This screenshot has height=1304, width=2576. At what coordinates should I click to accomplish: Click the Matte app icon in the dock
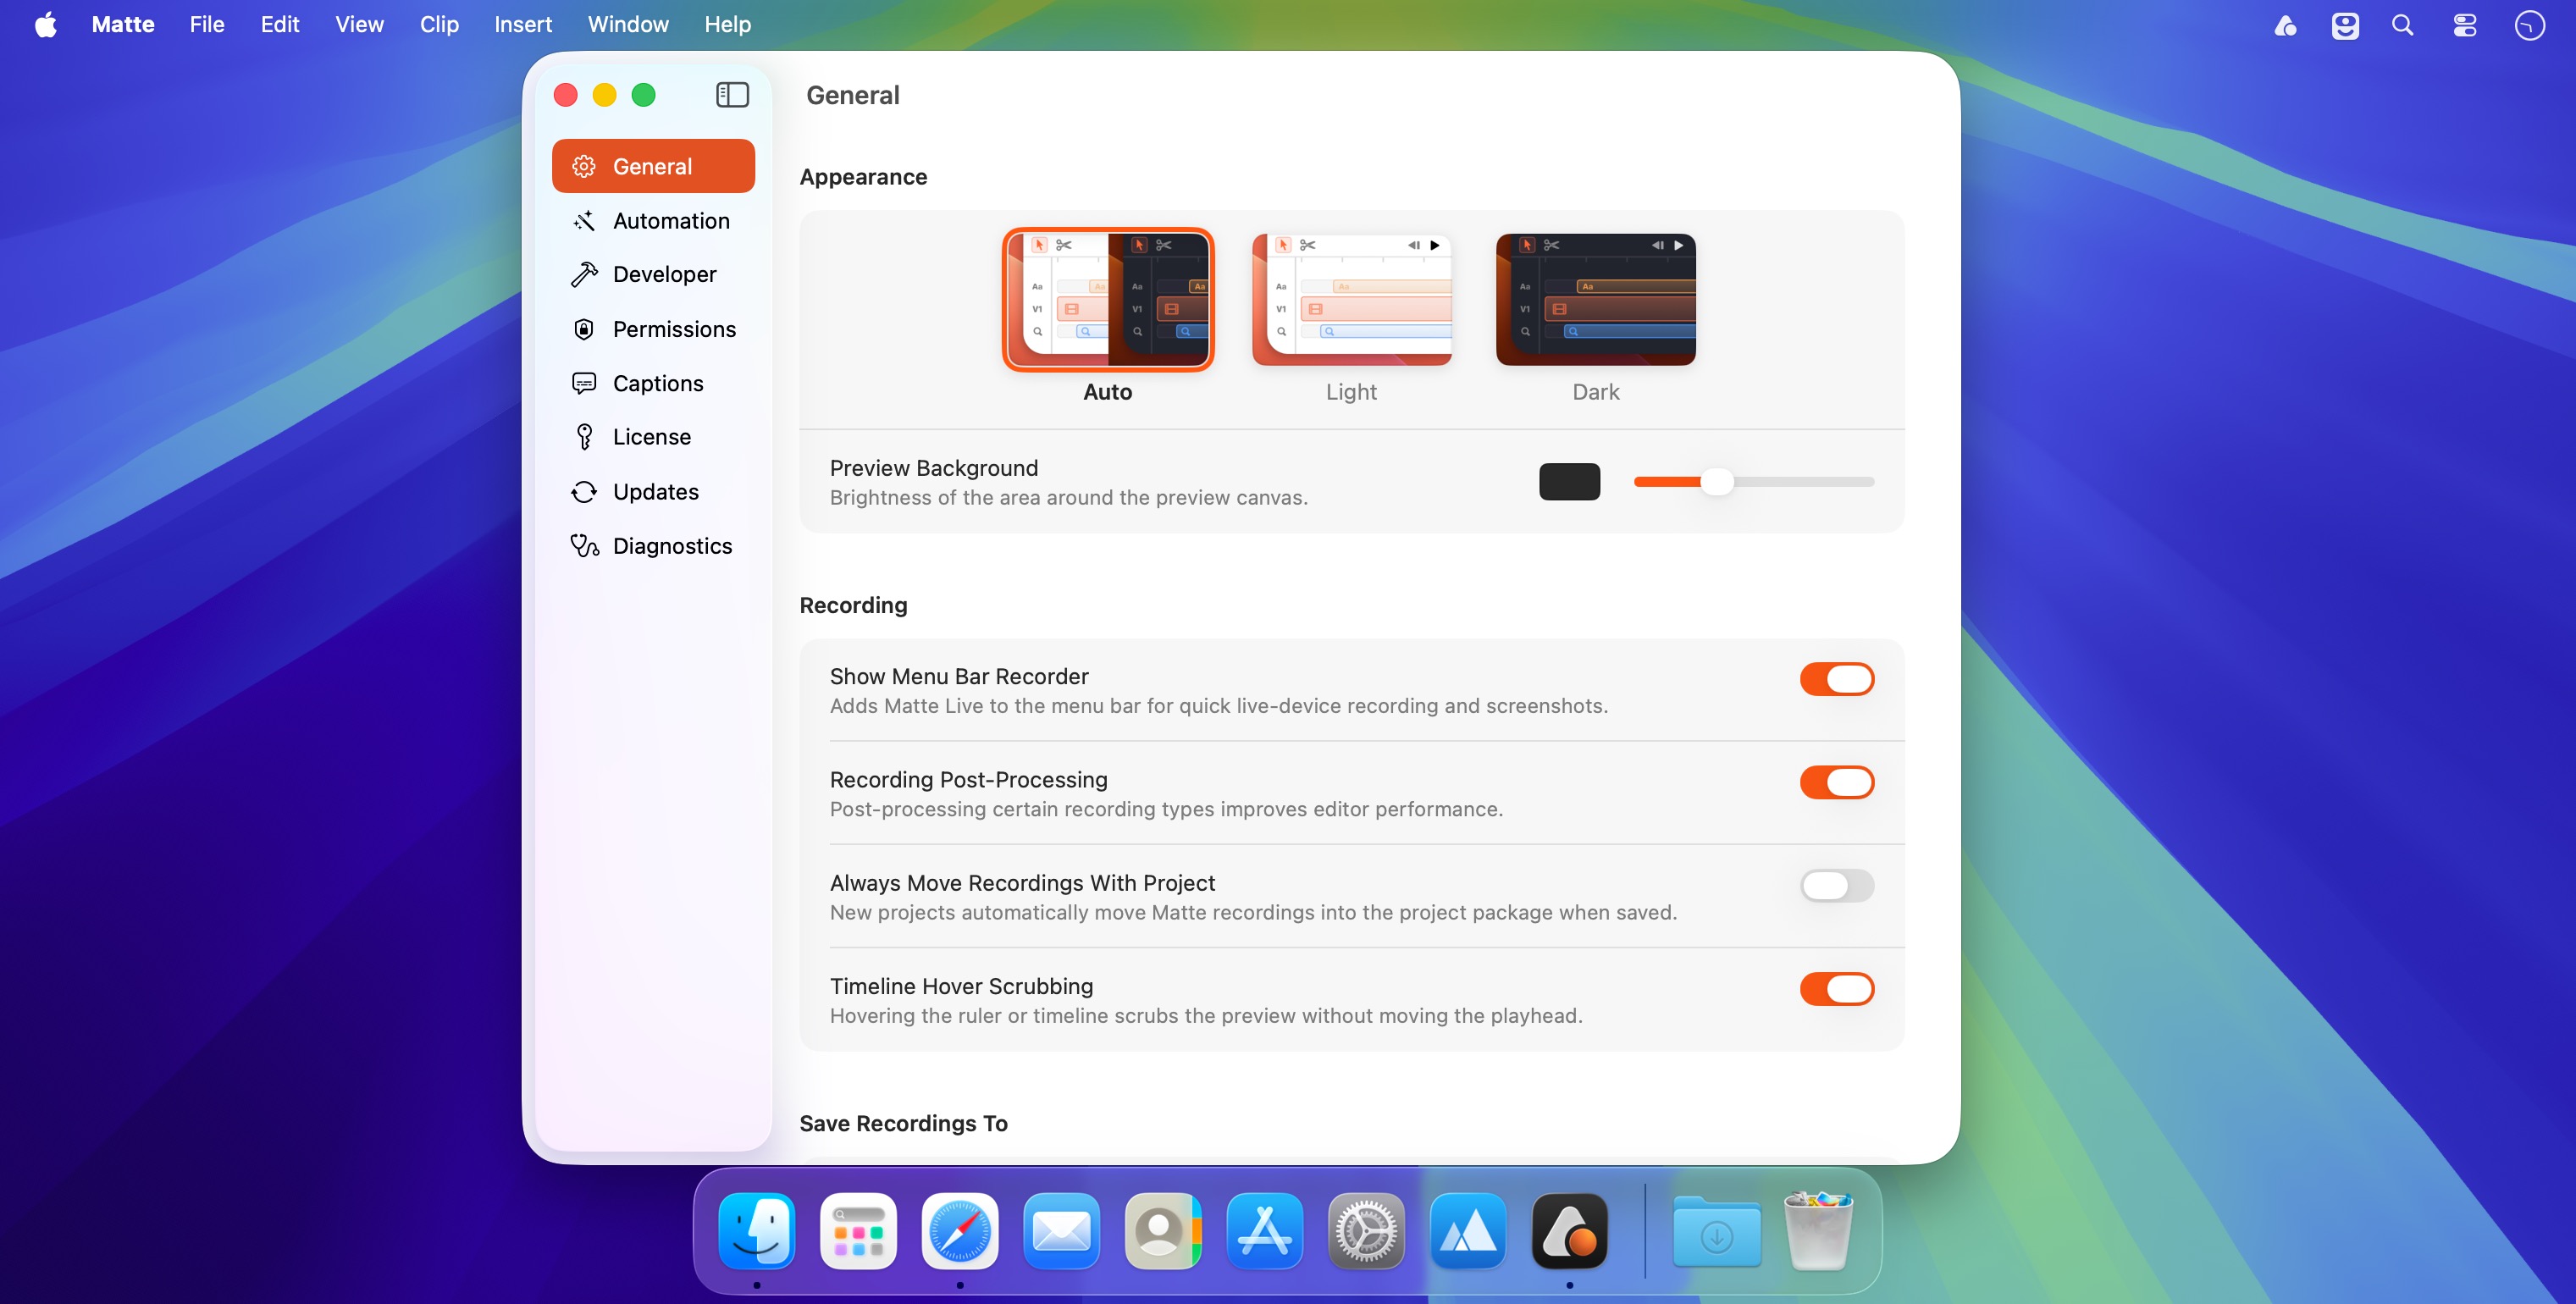pos(1569,1231)
